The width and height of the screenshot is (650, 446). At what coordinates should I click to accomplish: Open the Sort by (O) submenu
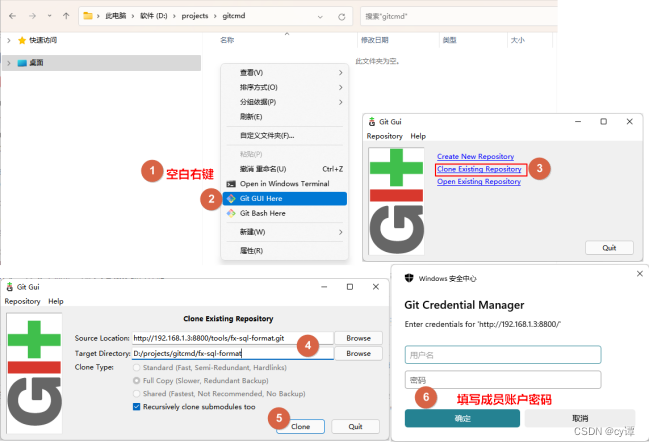click(x=285, y=87)
